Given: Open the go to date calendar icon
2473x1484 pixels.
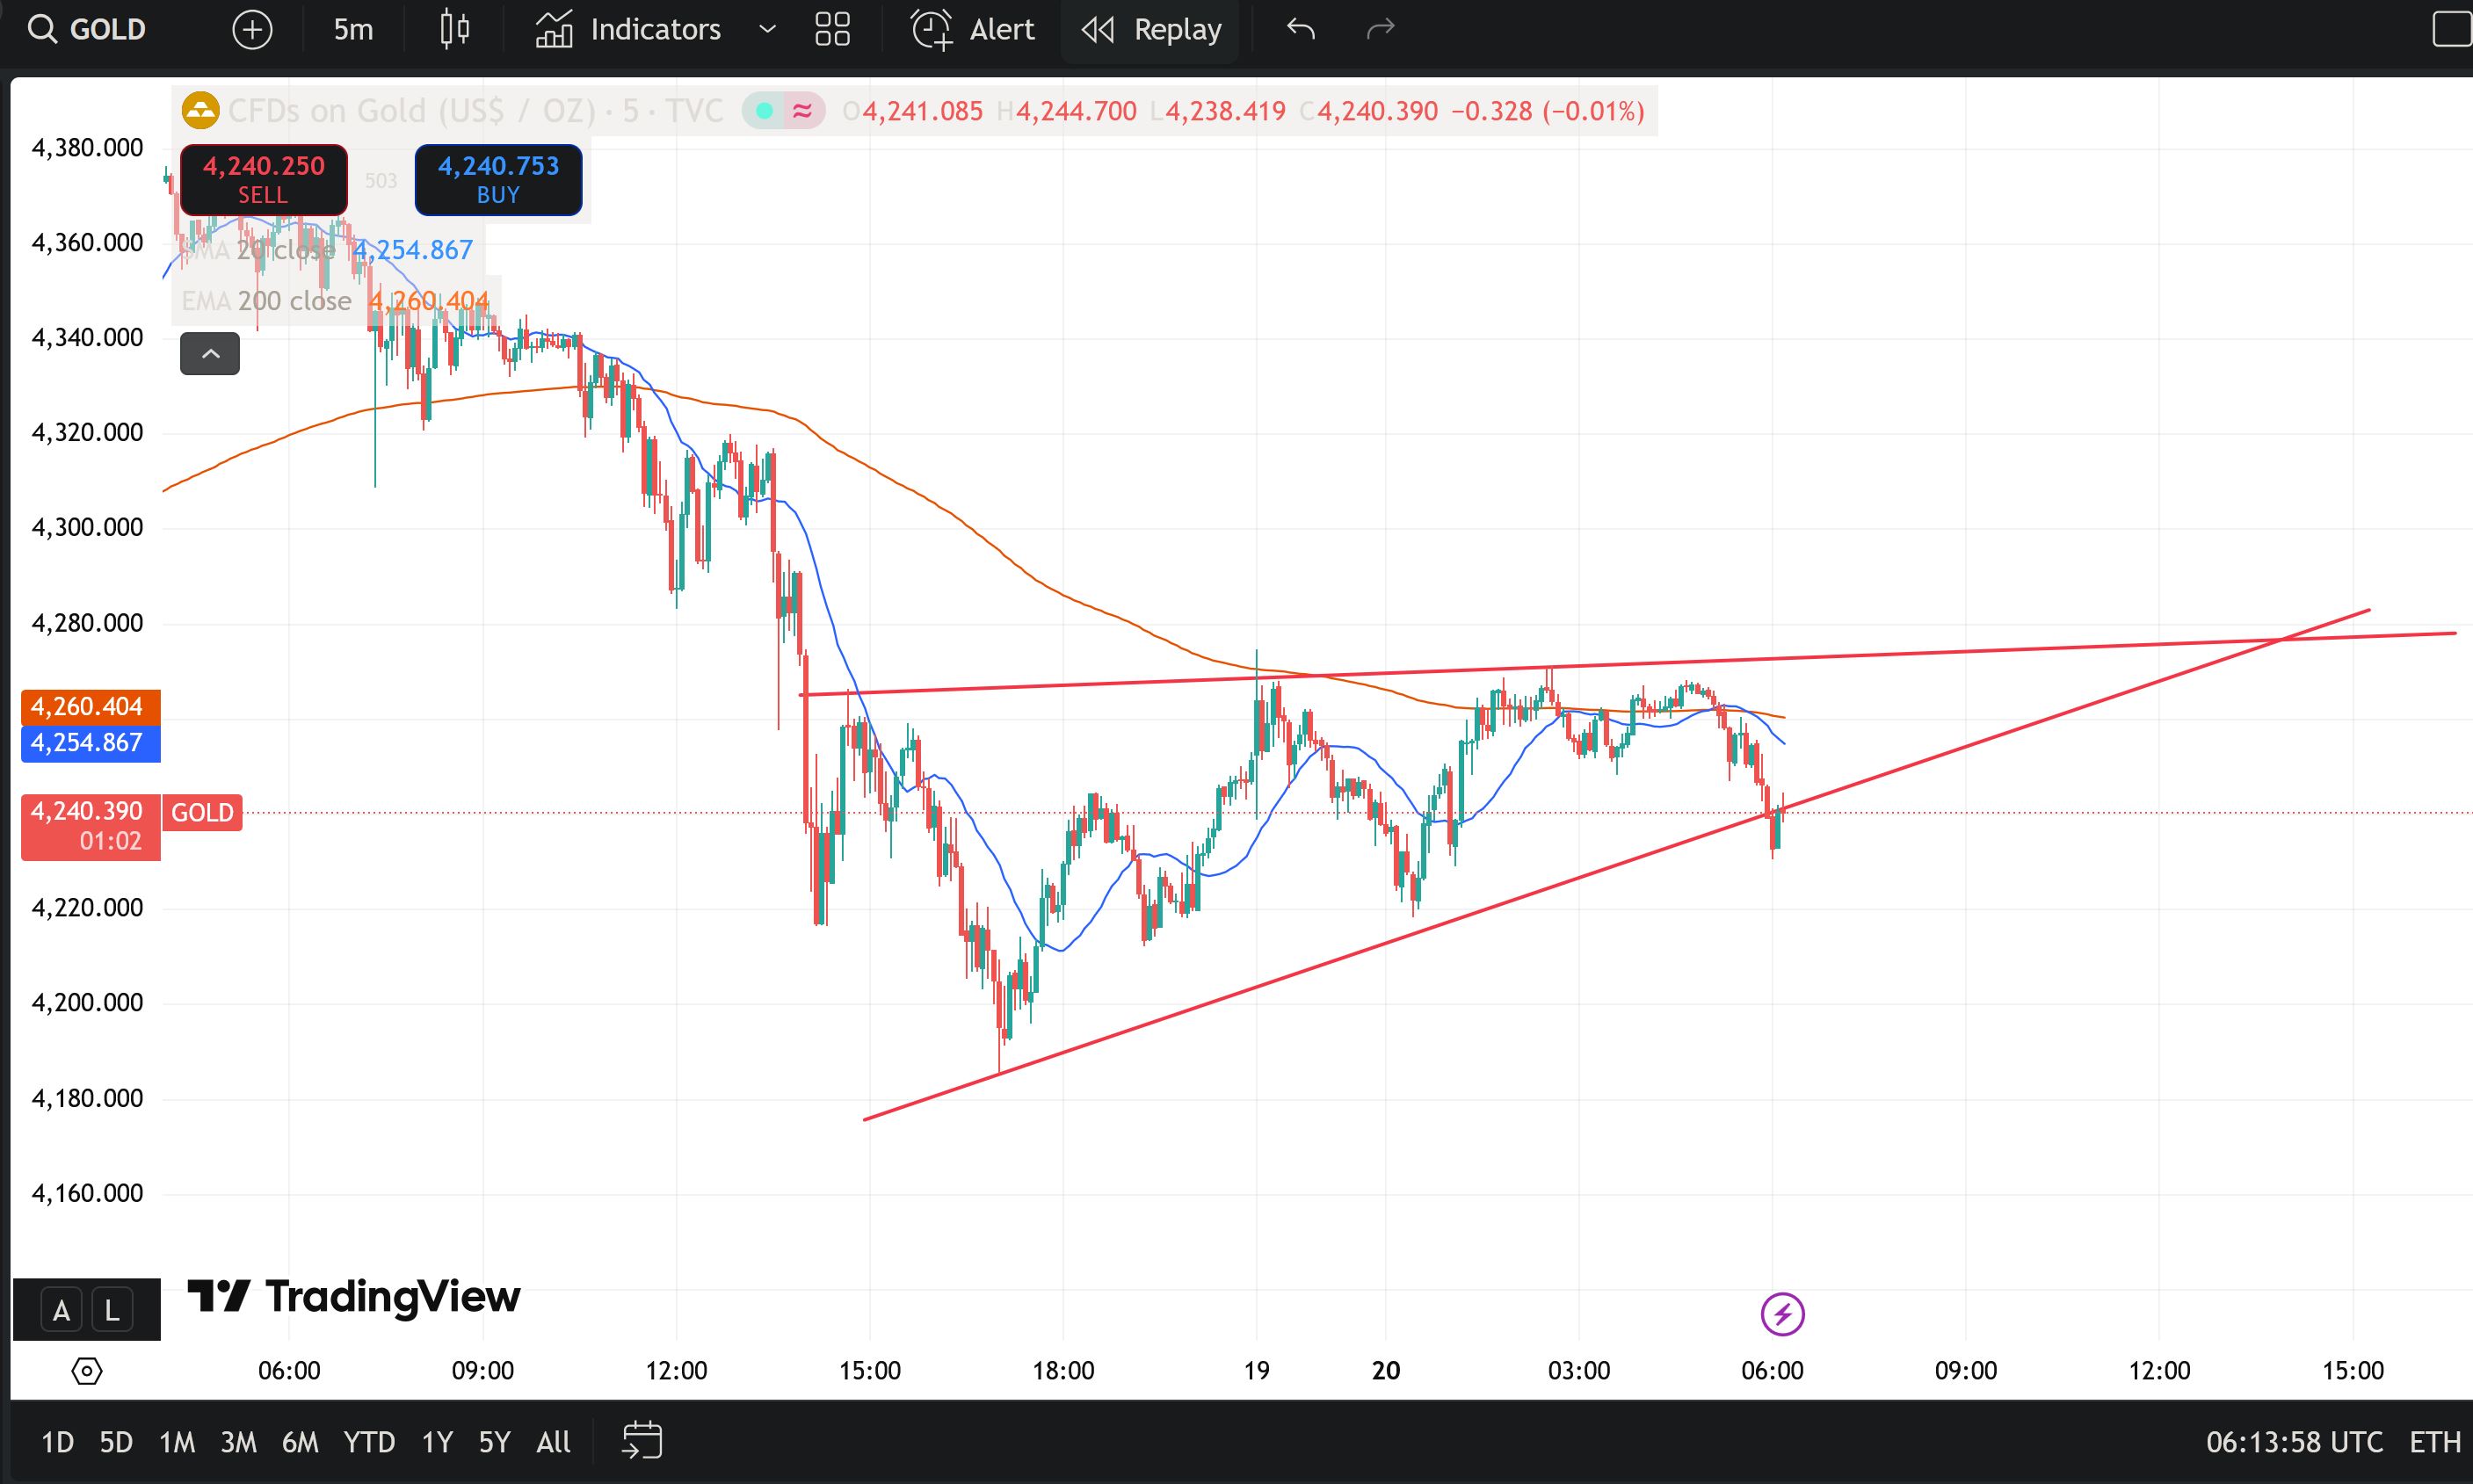Looking at the screenshot, I should (x=642, y=1441).
